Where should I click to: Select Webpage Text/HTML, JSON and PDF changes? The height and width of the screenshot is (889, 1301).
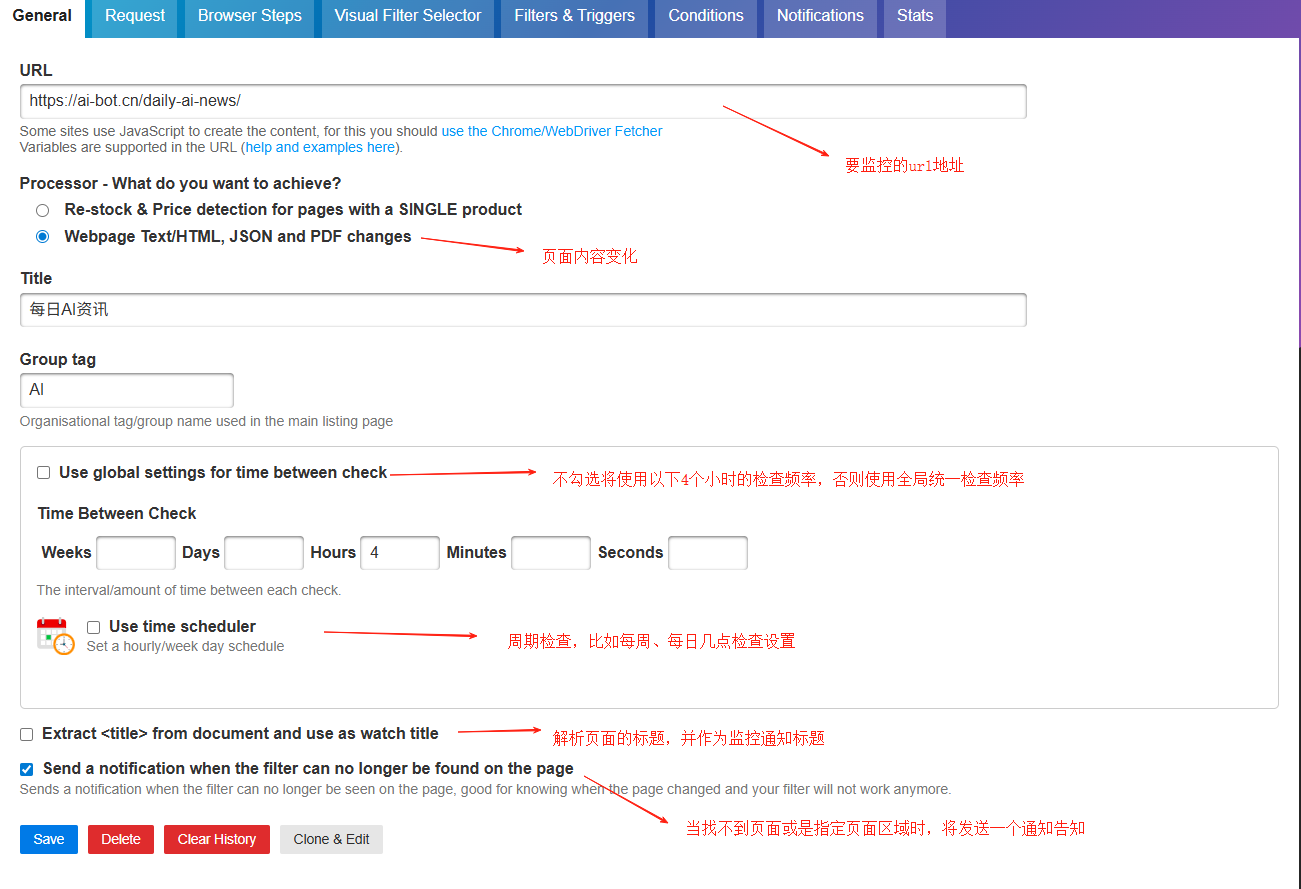tap(42, 237)
